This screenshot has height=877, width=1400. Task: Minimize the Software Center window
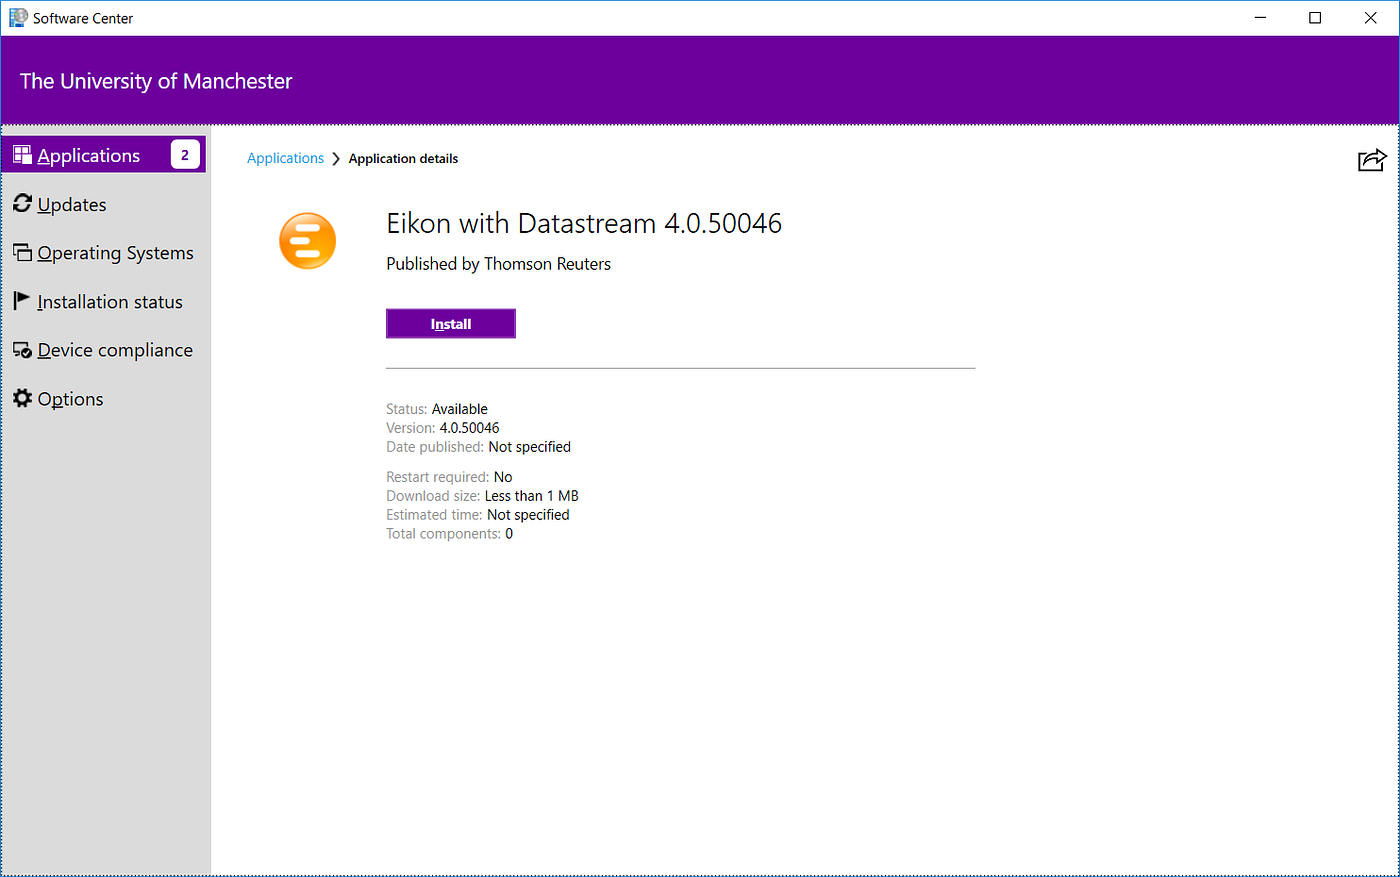[x=1261, y=18]
